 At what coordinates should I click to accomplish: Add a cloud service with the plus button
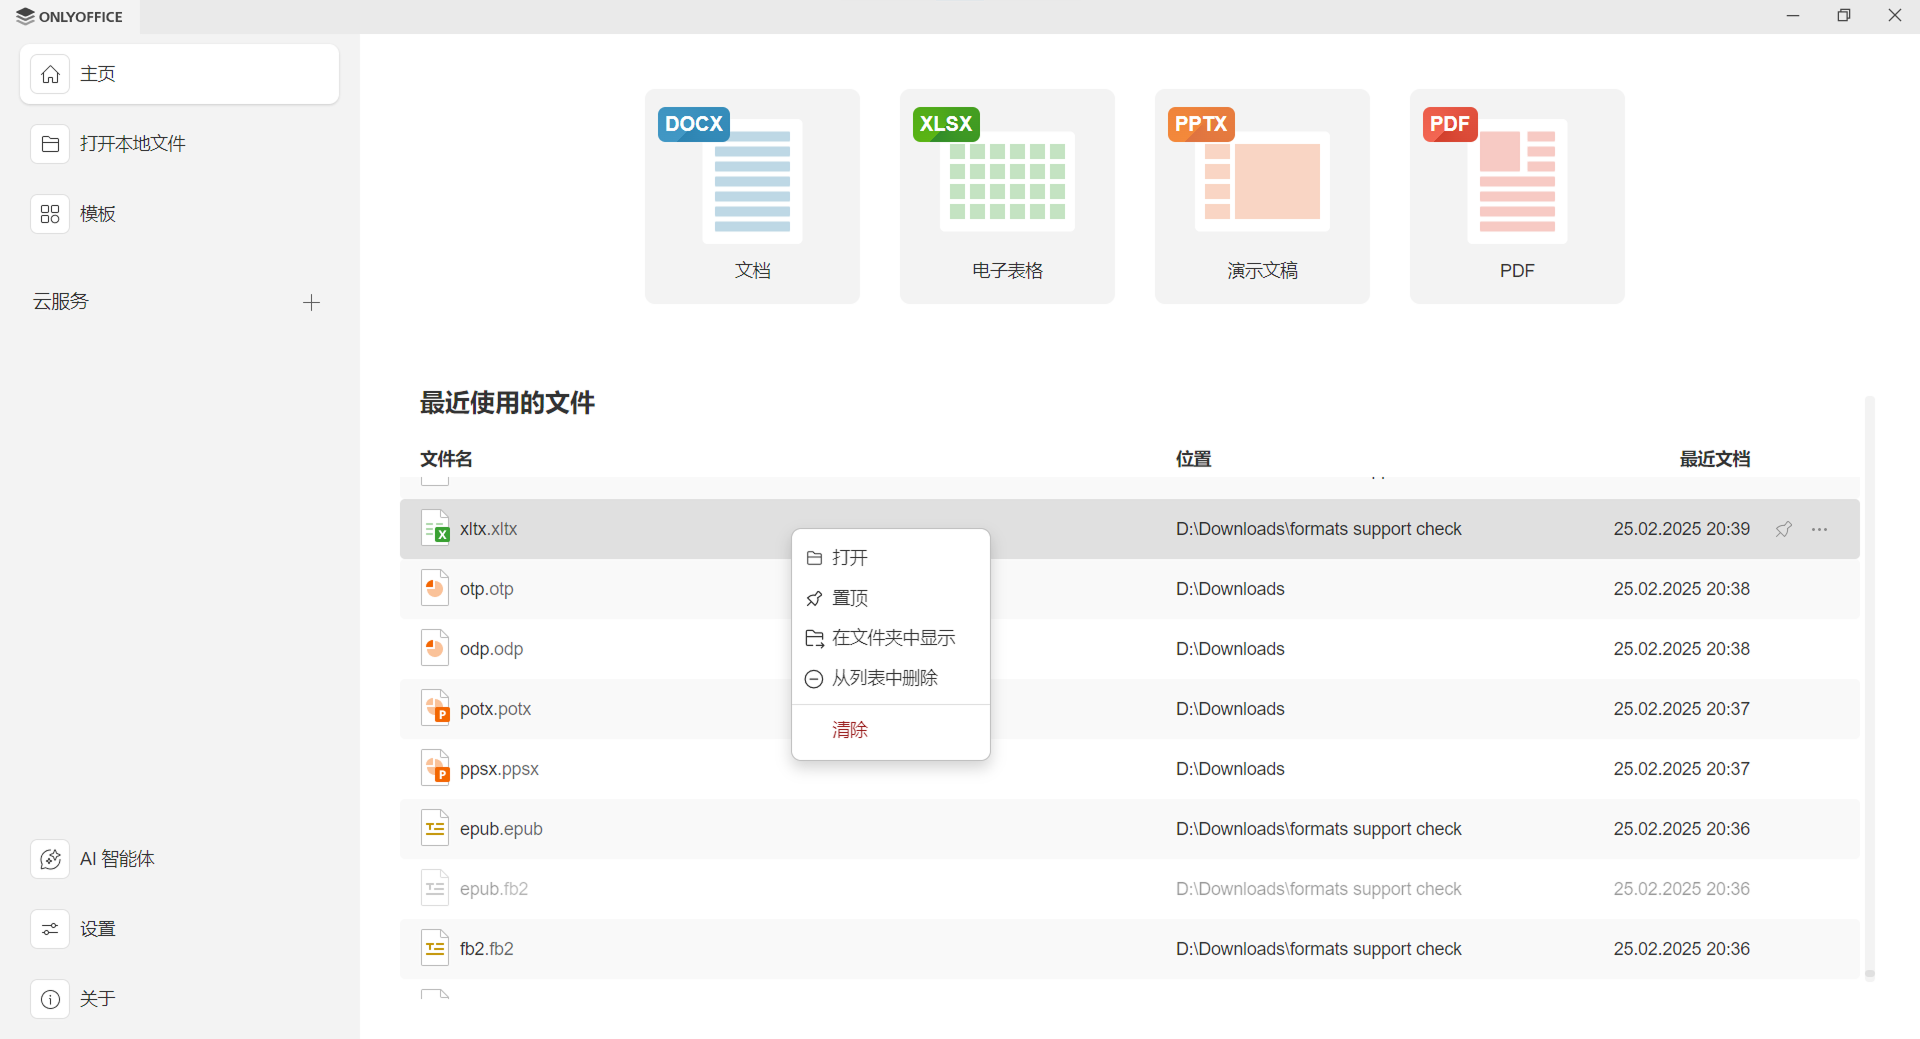311,302
